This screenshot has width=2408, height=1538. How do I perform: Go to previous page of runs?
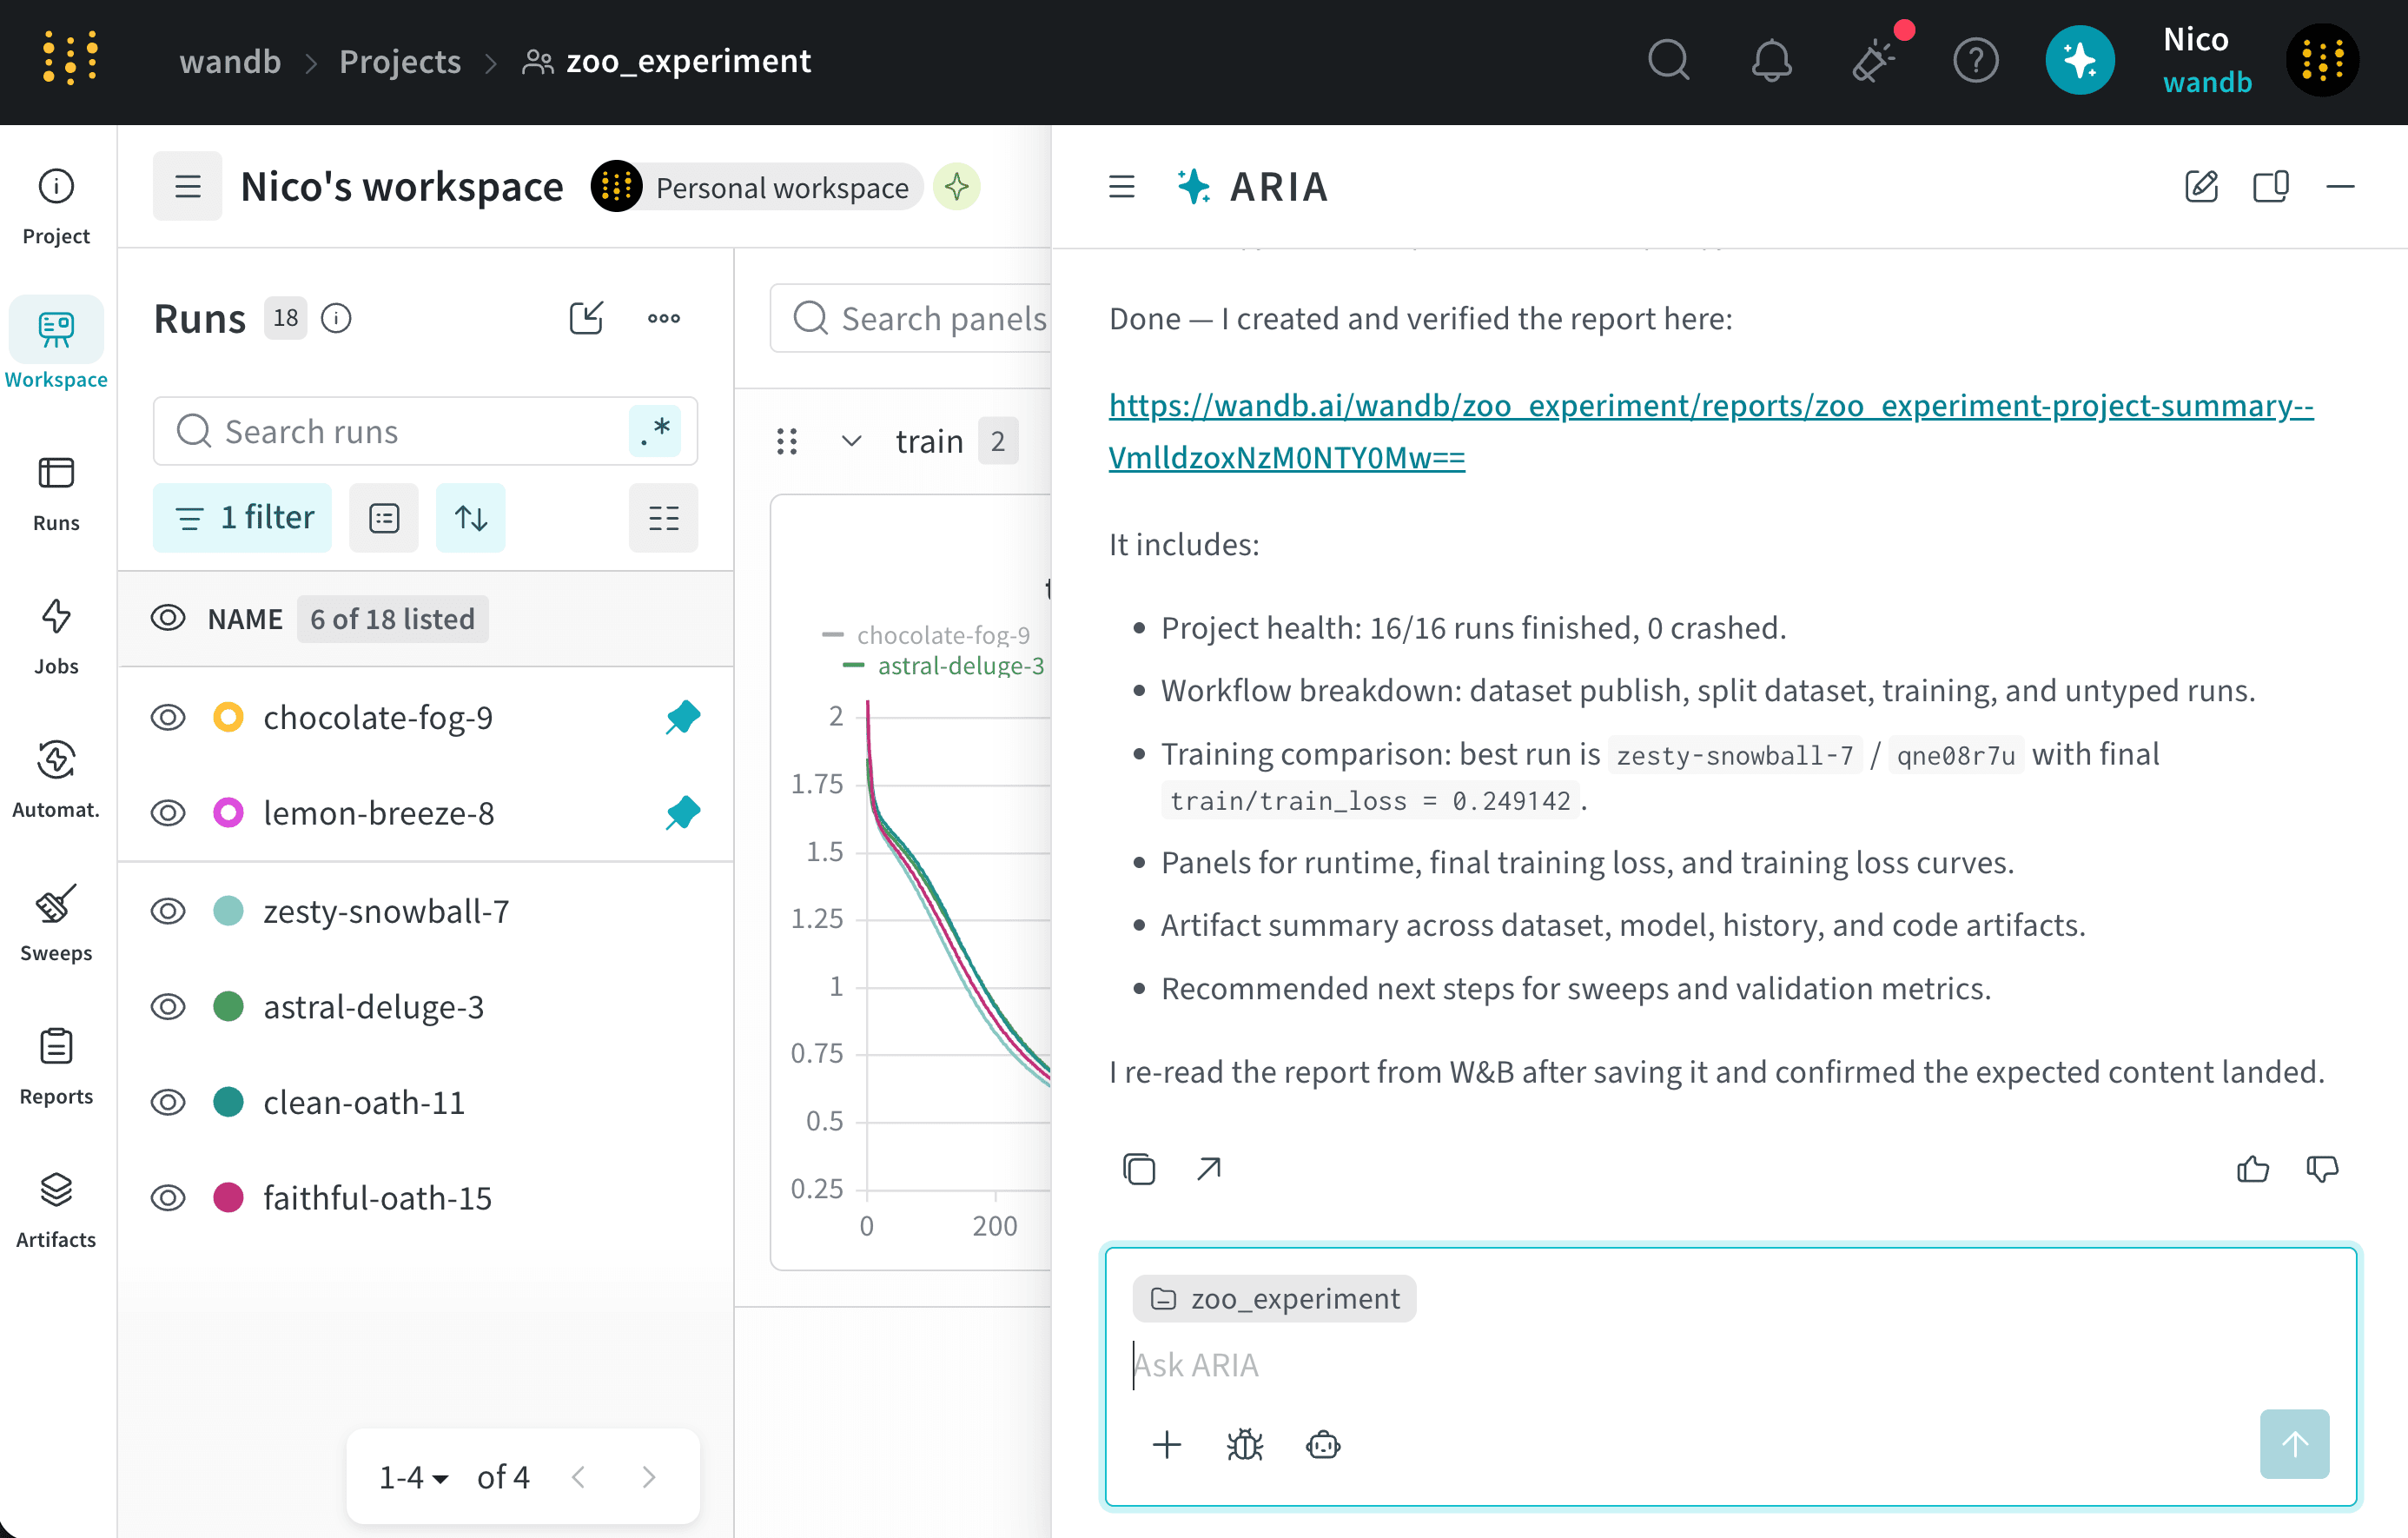578,1476
